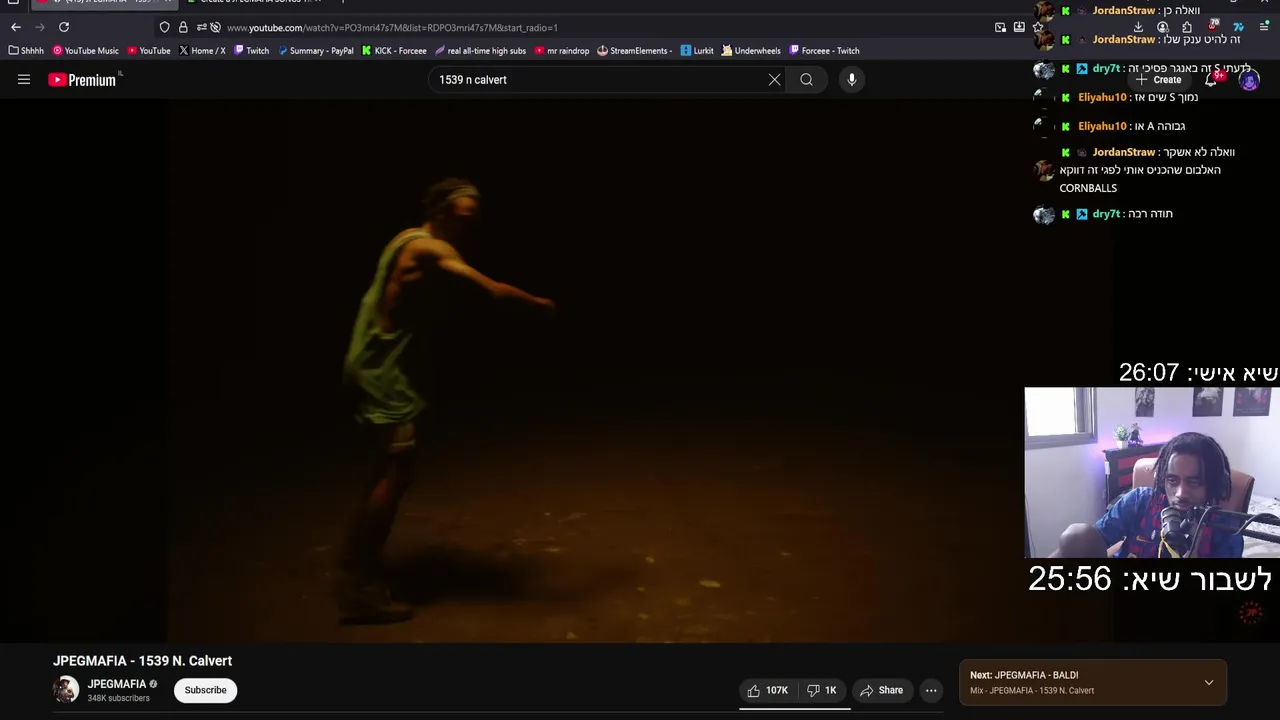Click the Create button
The height and width of the screenshot is (720, 1280).
[1158, 80]
